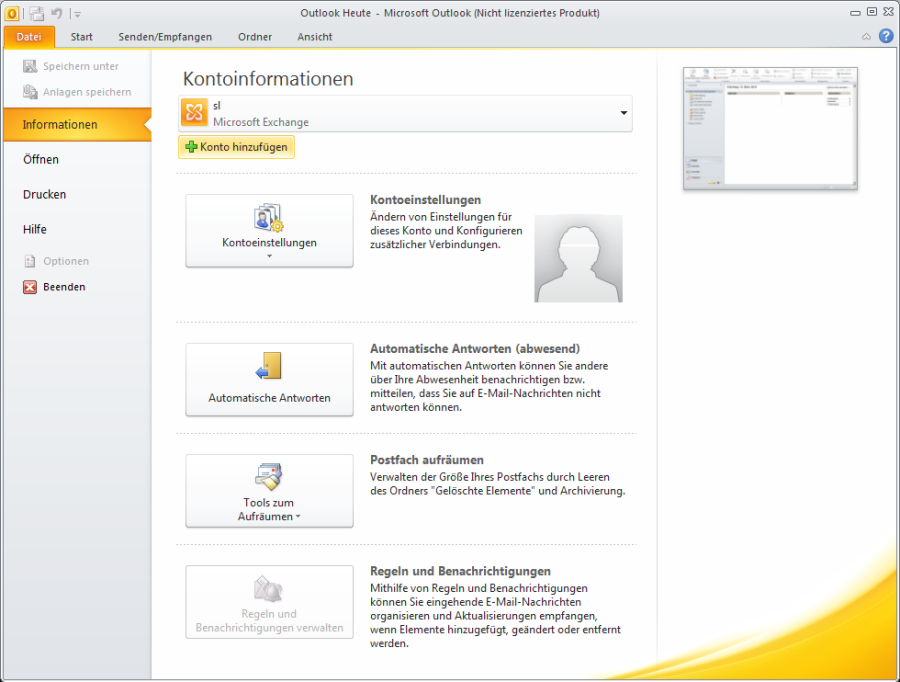Switch to the Senden/Empfangen tab
Viewport: 900px width, 682px height.
(x=165, y=37)
